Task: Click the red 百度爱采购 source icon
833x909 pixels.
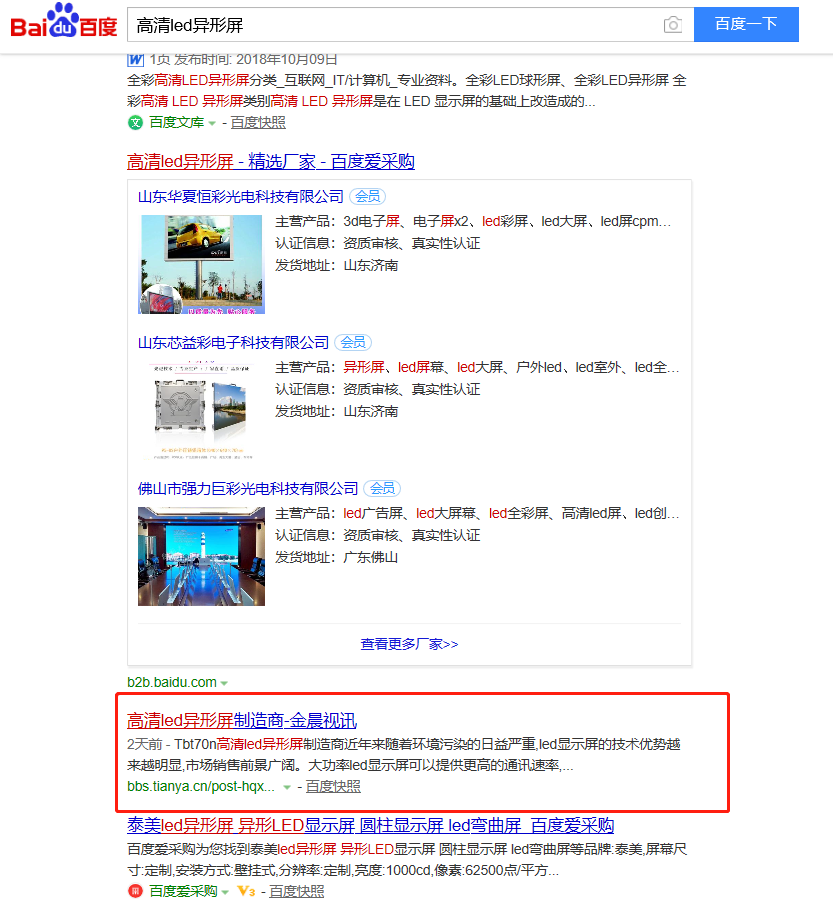Action: [x=135, y=891]
